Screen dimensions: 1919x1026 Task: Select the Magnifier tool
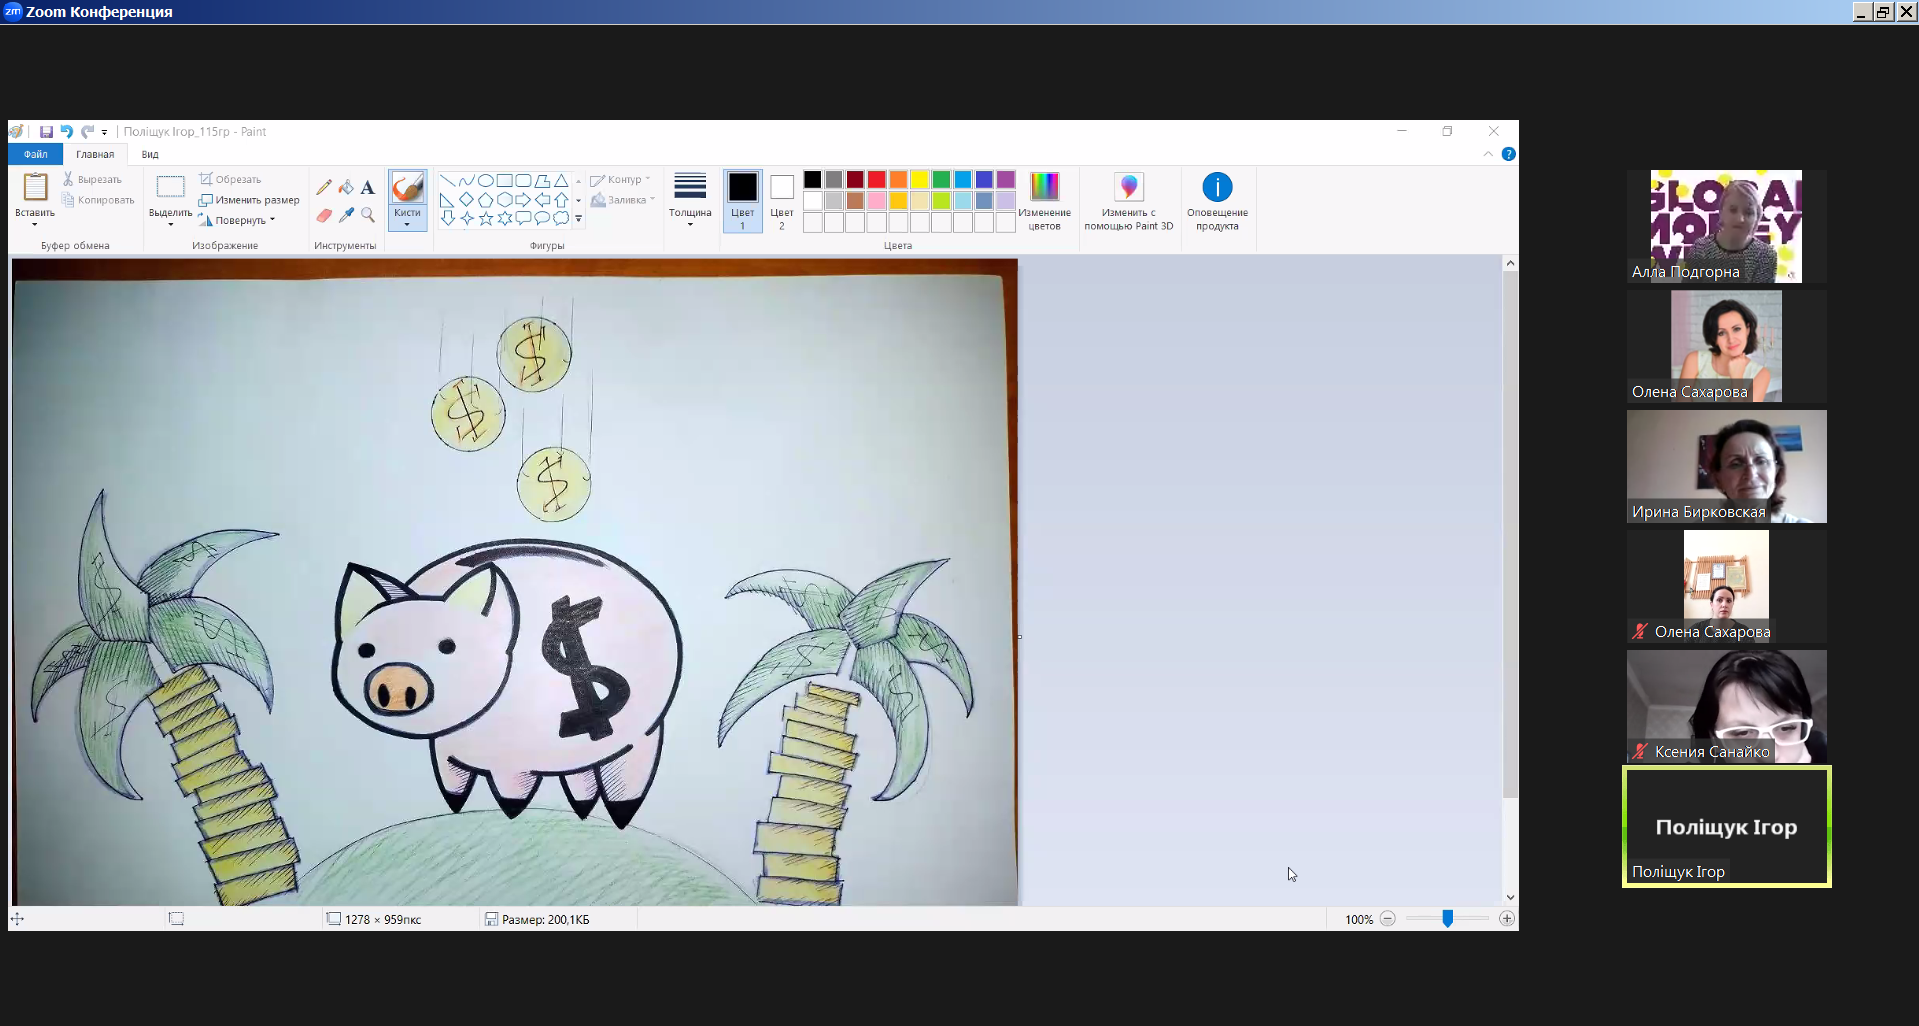tap(368, 215)
